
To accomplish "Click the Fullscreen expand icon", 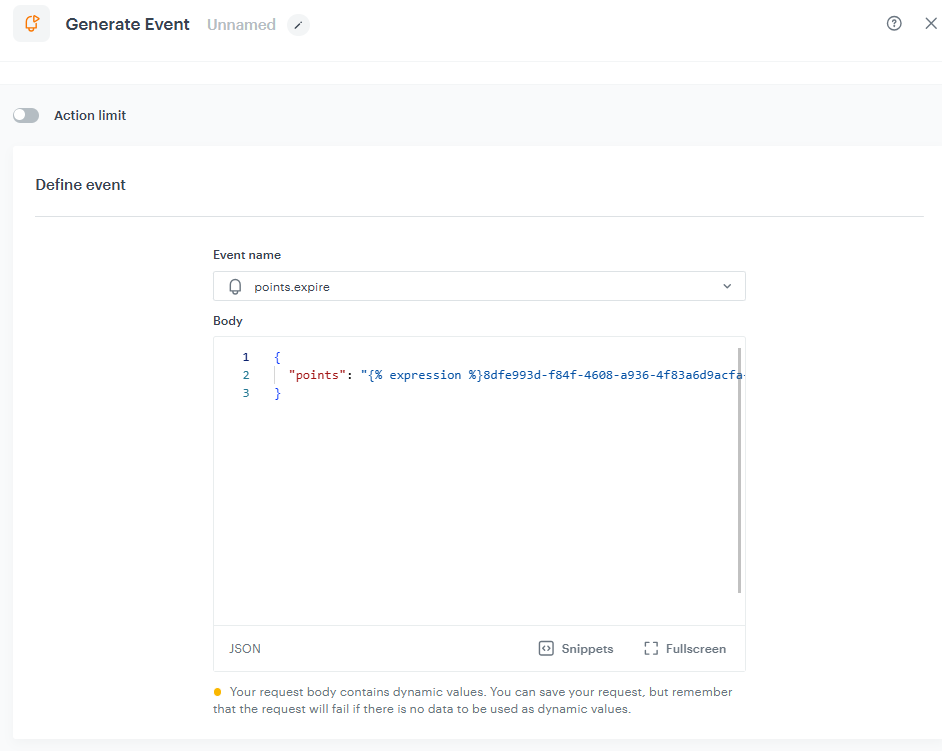I will coord(652,648).
